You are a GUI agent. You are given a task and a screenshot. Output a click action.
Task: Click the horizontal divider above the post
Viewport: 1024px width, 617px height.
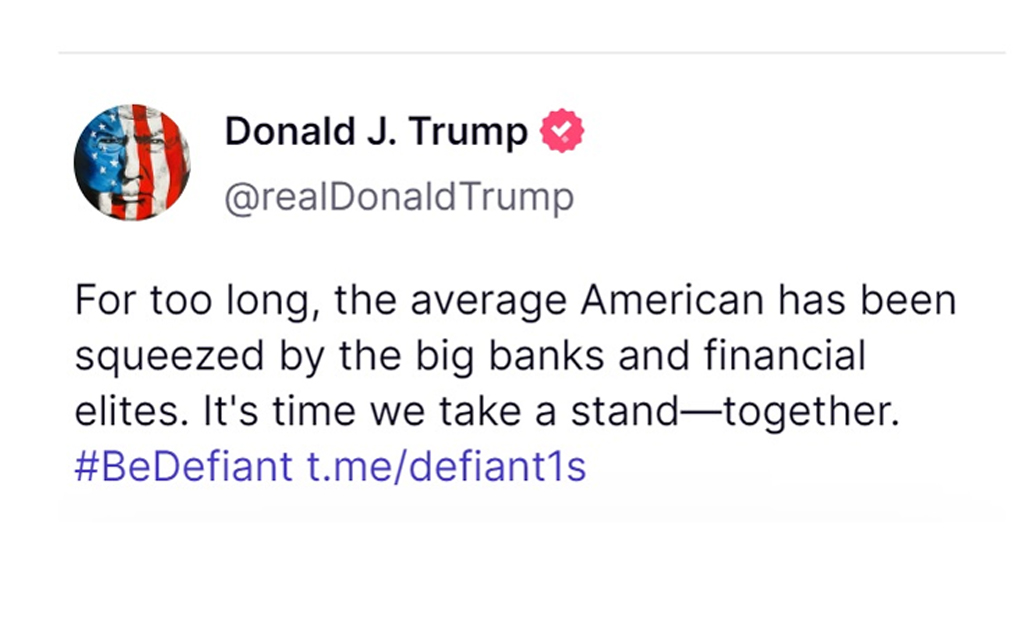tap(531, 52)
